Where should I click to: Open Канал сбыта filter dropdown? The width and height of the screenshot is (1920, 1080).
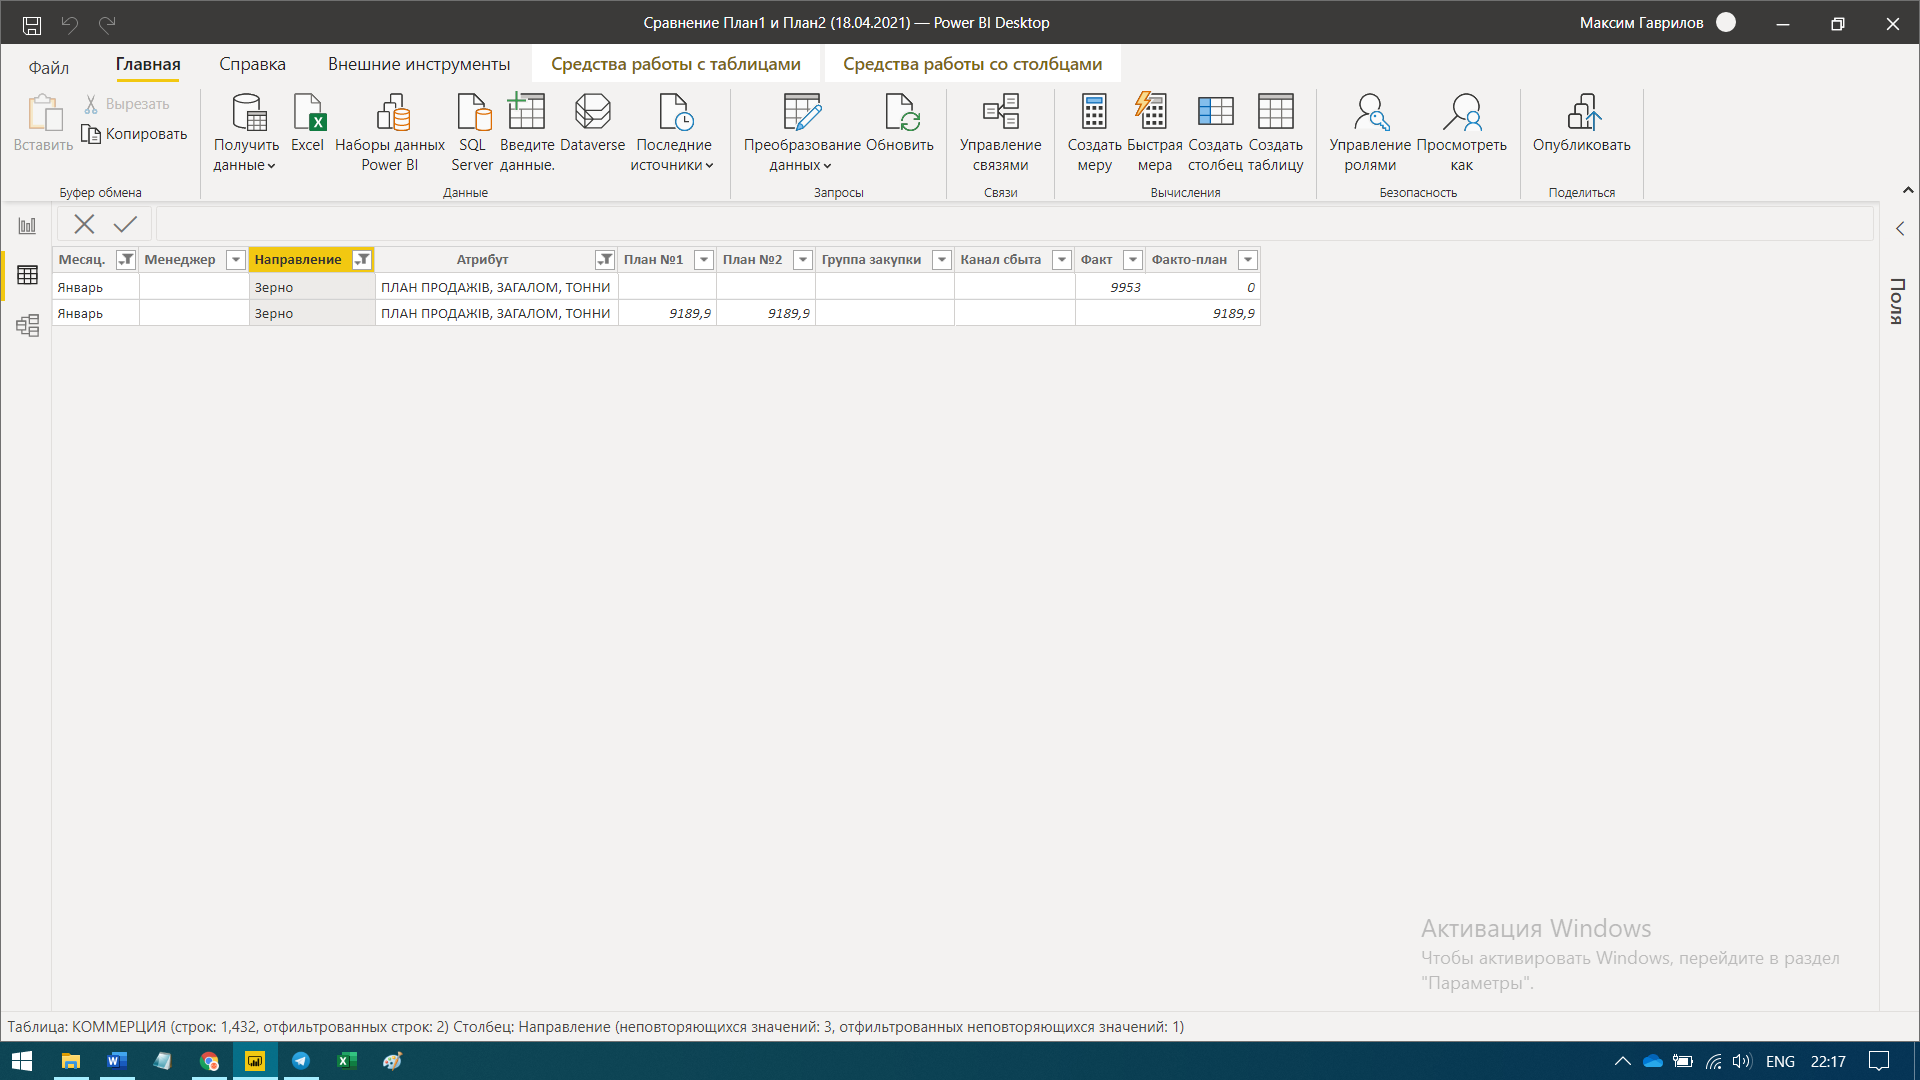[x=1062, y=260]
